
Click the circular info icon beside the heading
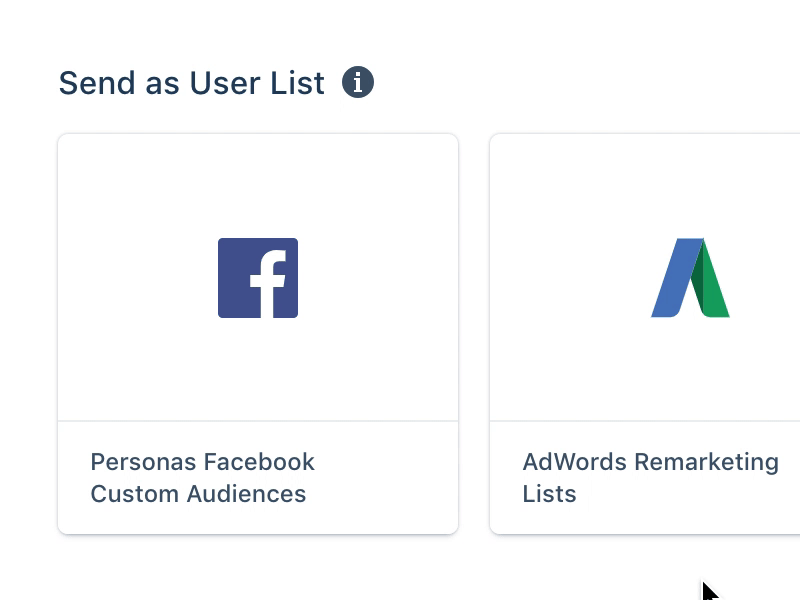[357, 82]
